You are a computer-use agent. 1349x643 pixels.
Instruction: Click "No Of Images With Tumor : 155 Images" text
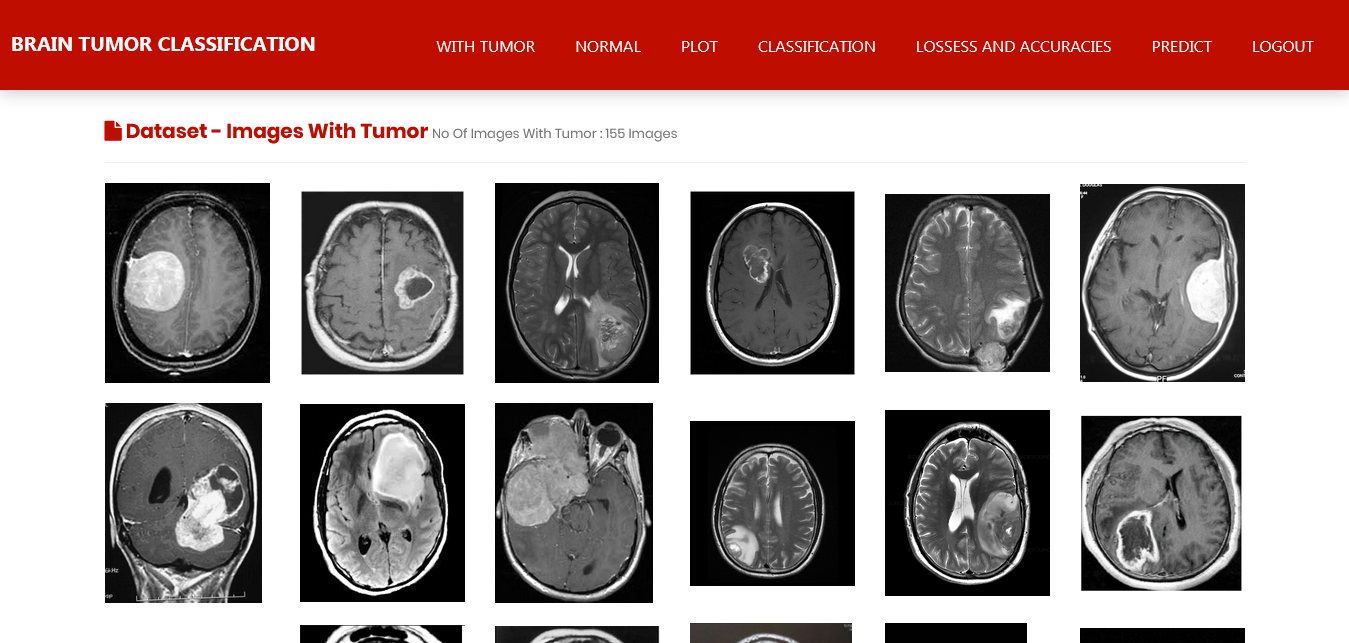(x=555, y=134)
